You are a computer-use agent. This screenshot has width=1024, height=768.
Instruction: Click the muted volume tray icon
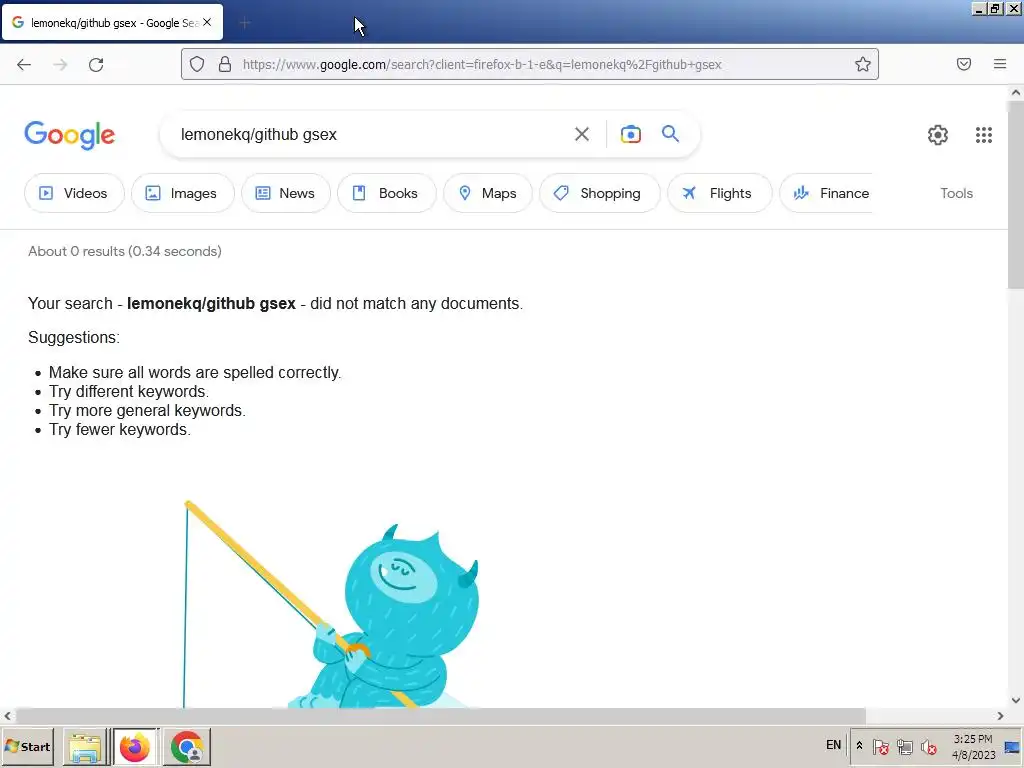[x=928, y=746]
